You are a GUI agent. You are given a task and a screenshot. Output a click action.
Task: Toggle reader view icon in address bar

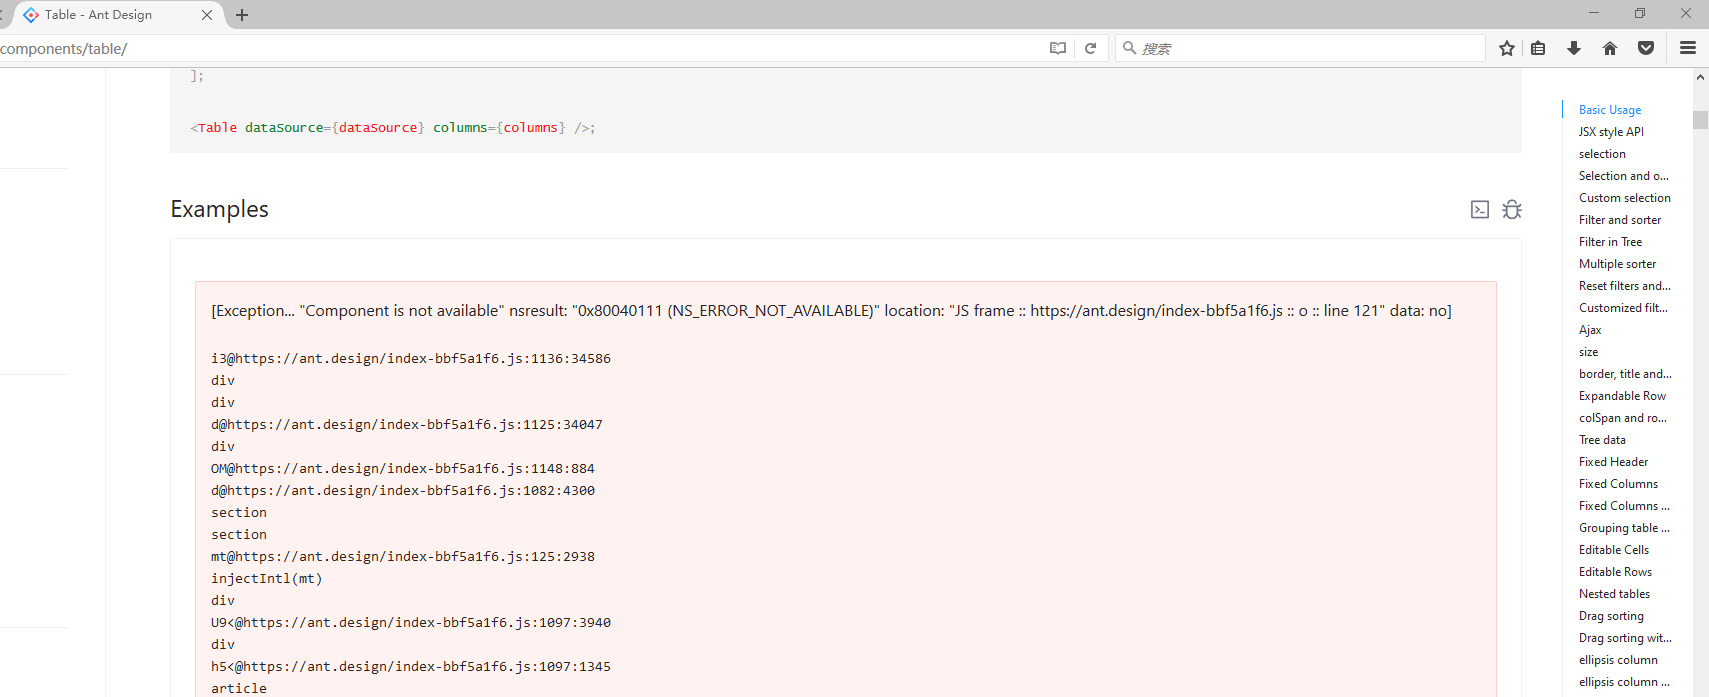1058,48
